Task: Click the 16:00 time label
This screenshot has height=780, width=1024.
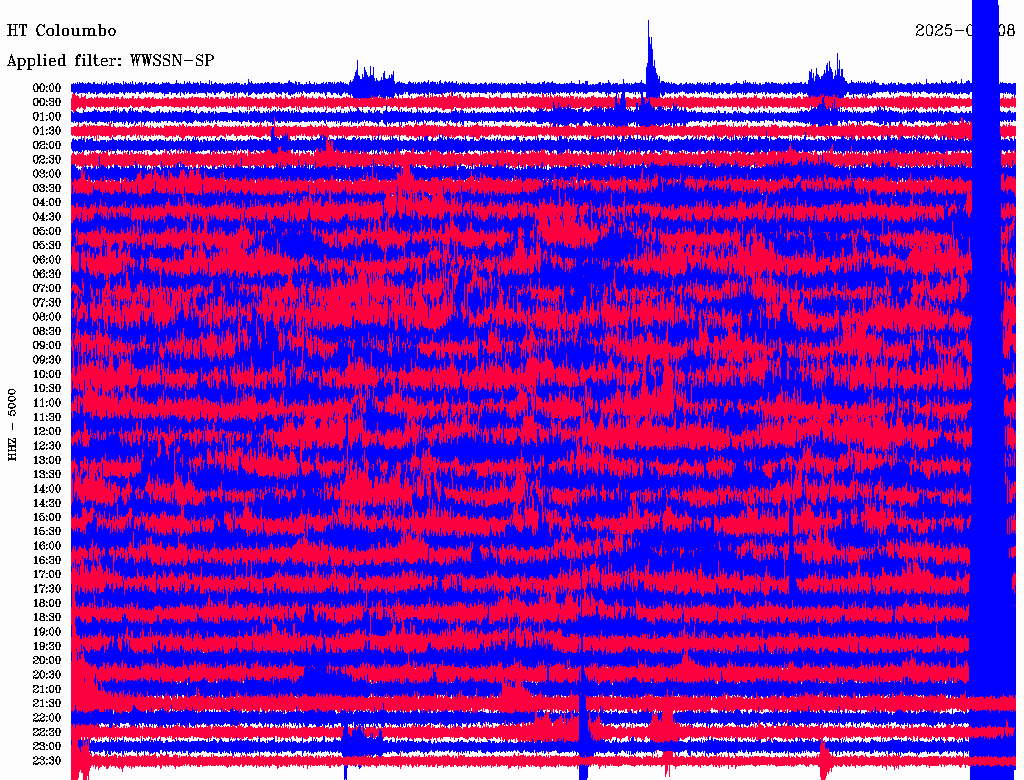Action: click(x=47, y=546)
